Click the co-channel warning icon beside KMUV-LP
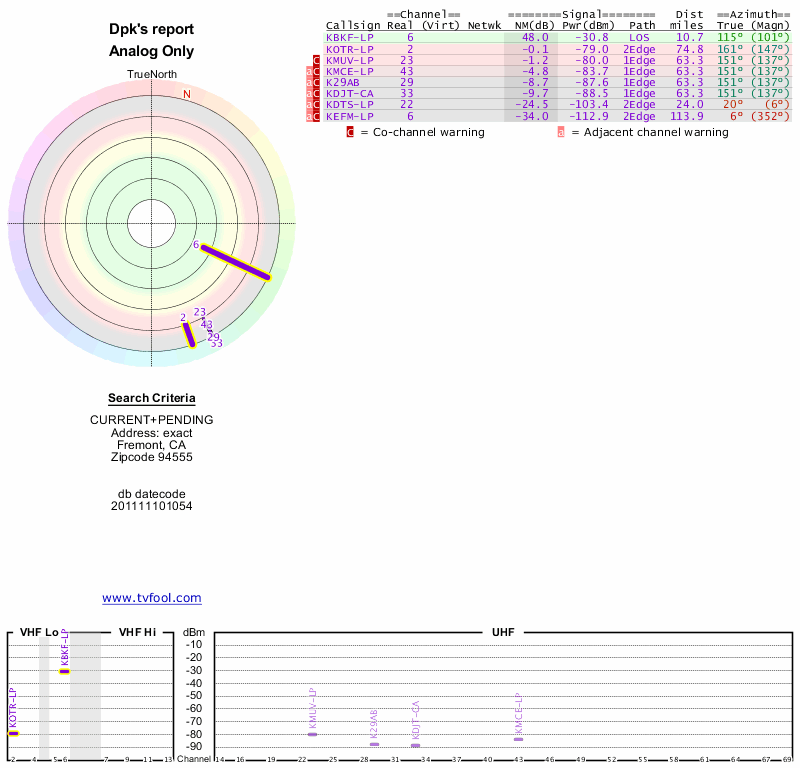Viewport: 800px width, 768px height. (317, 60)
